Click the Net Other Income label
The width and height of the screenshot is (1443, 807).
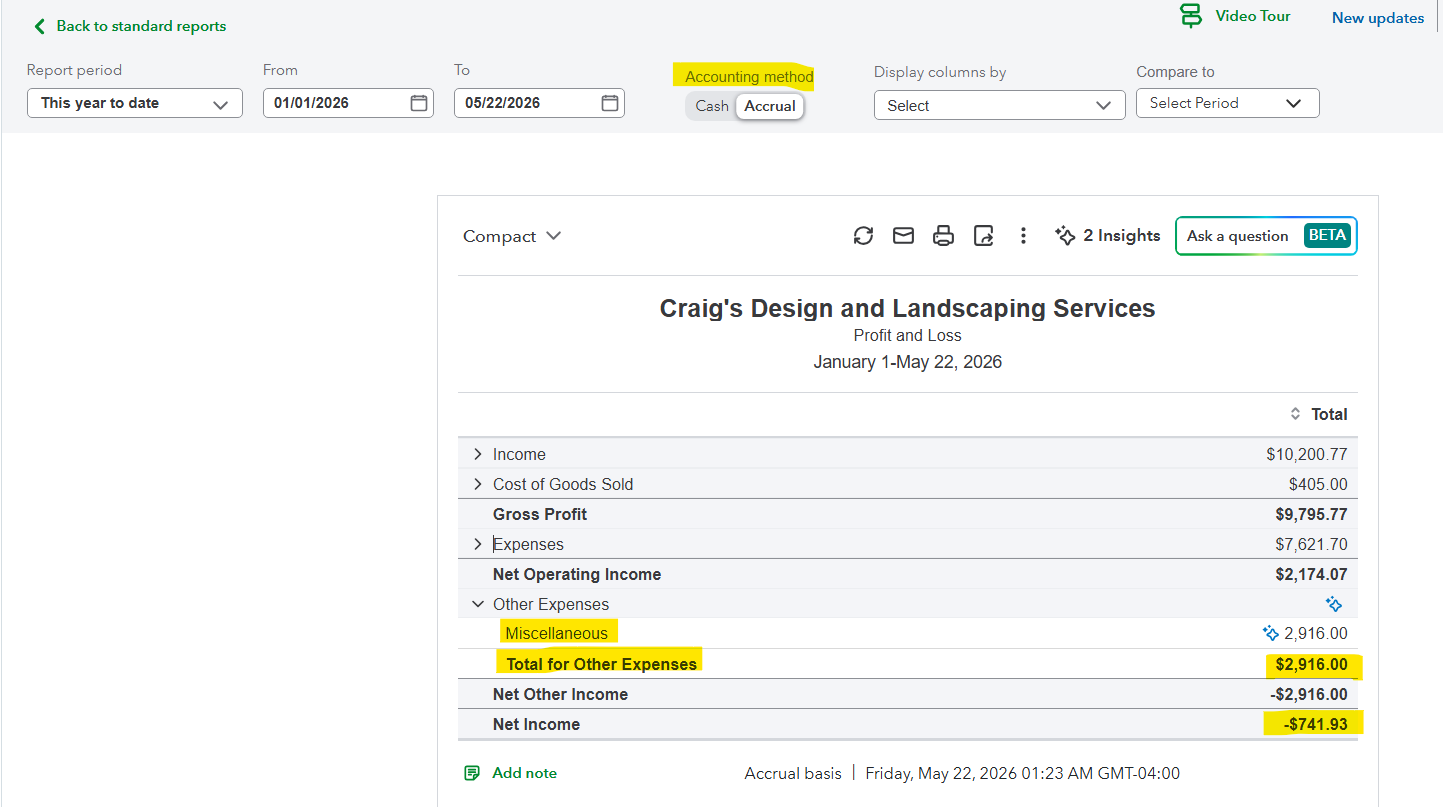click(560, 694)
